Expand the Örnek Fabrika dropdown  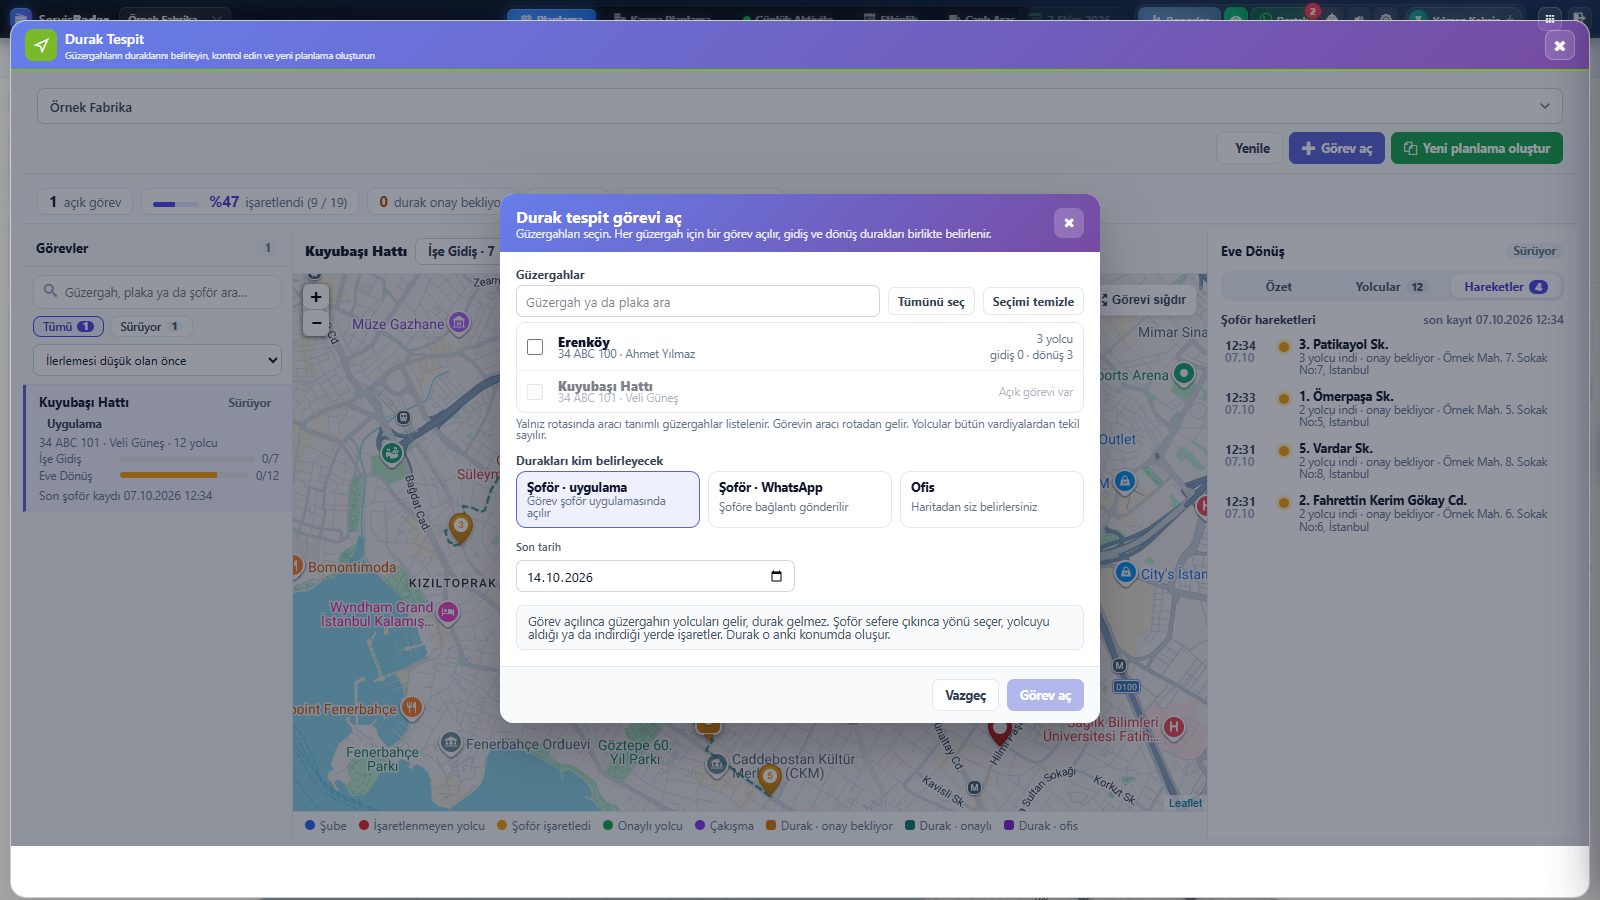(x=800, y=106)
